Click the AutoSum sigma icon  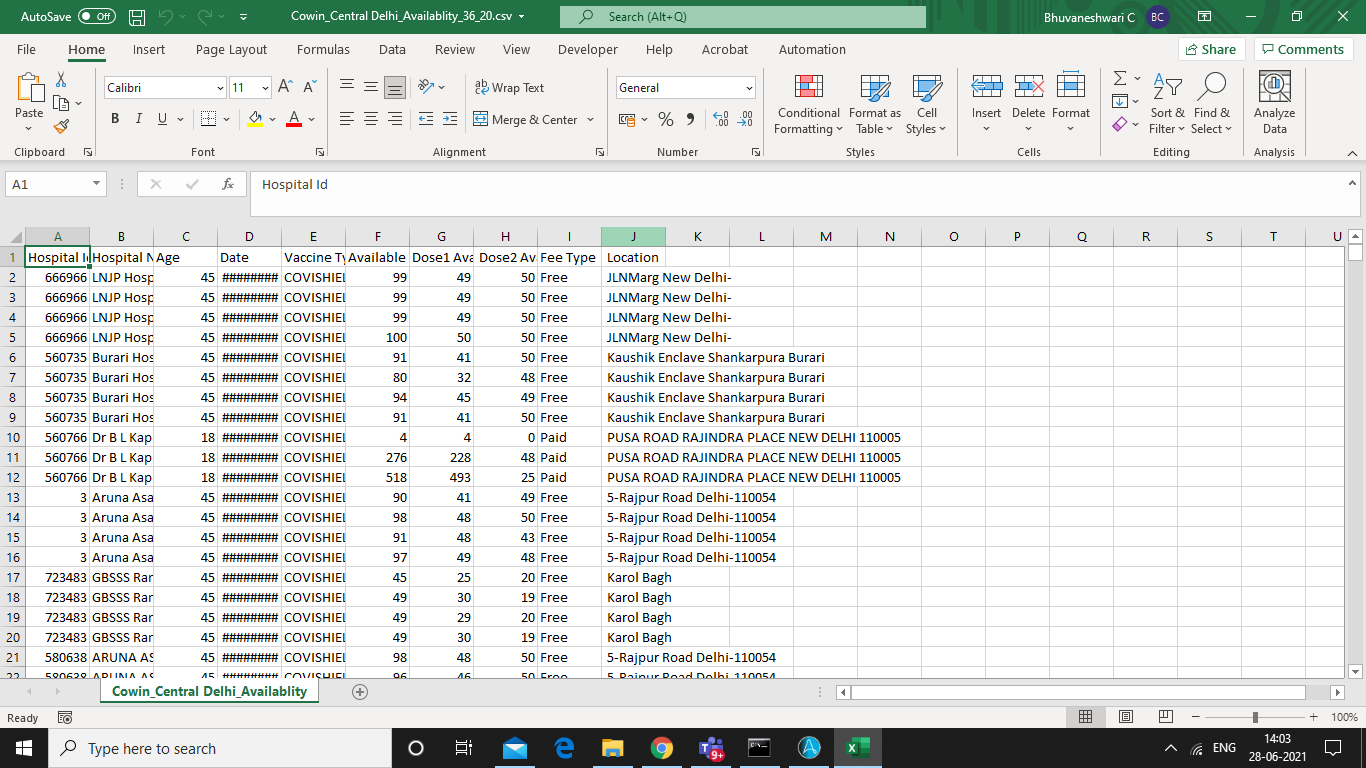point(1120,78)
